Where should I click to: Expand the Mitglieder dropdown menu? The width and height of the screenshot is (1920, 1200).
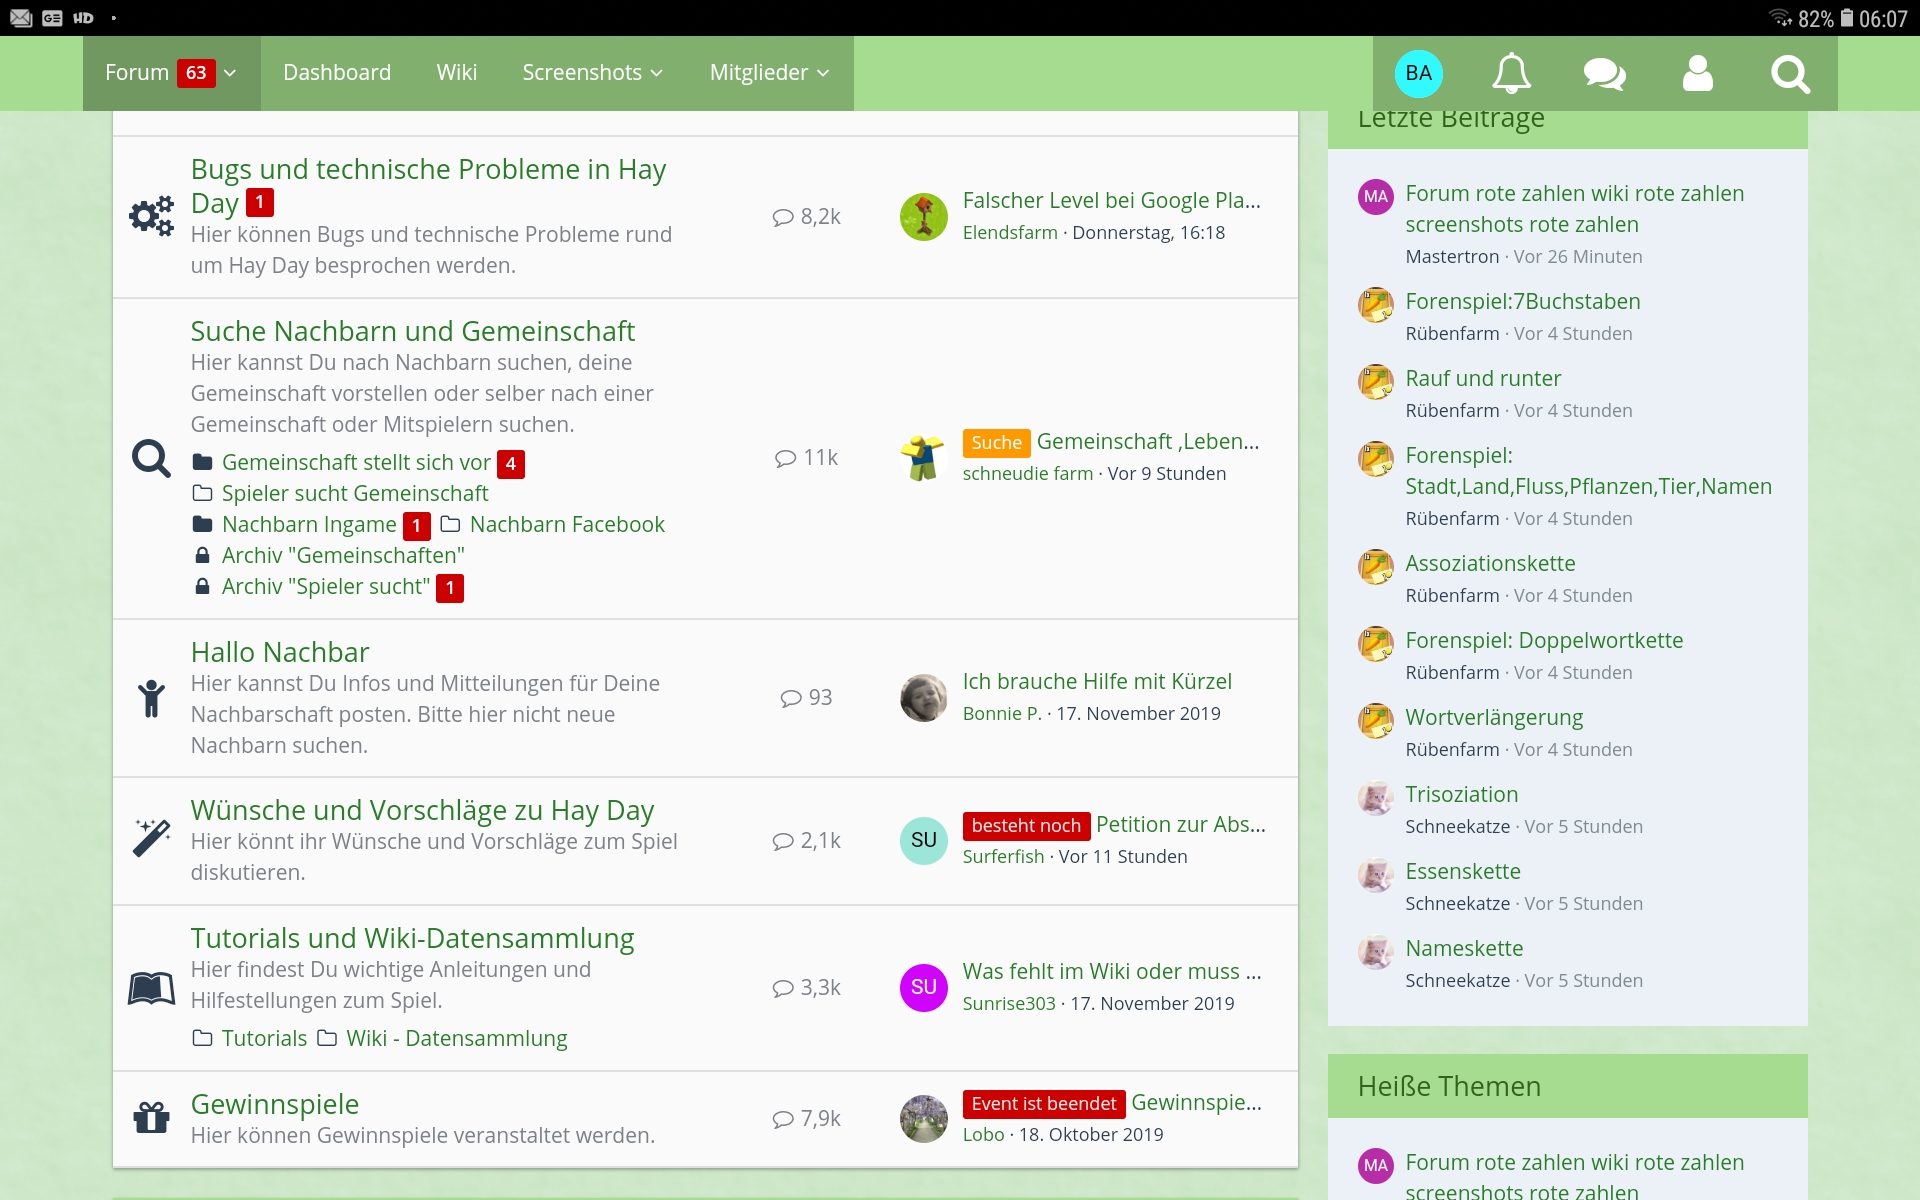823,73
